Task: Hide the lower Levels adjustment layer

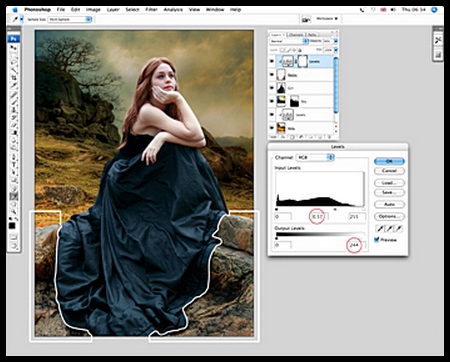Action: click(x=271, y=115)
